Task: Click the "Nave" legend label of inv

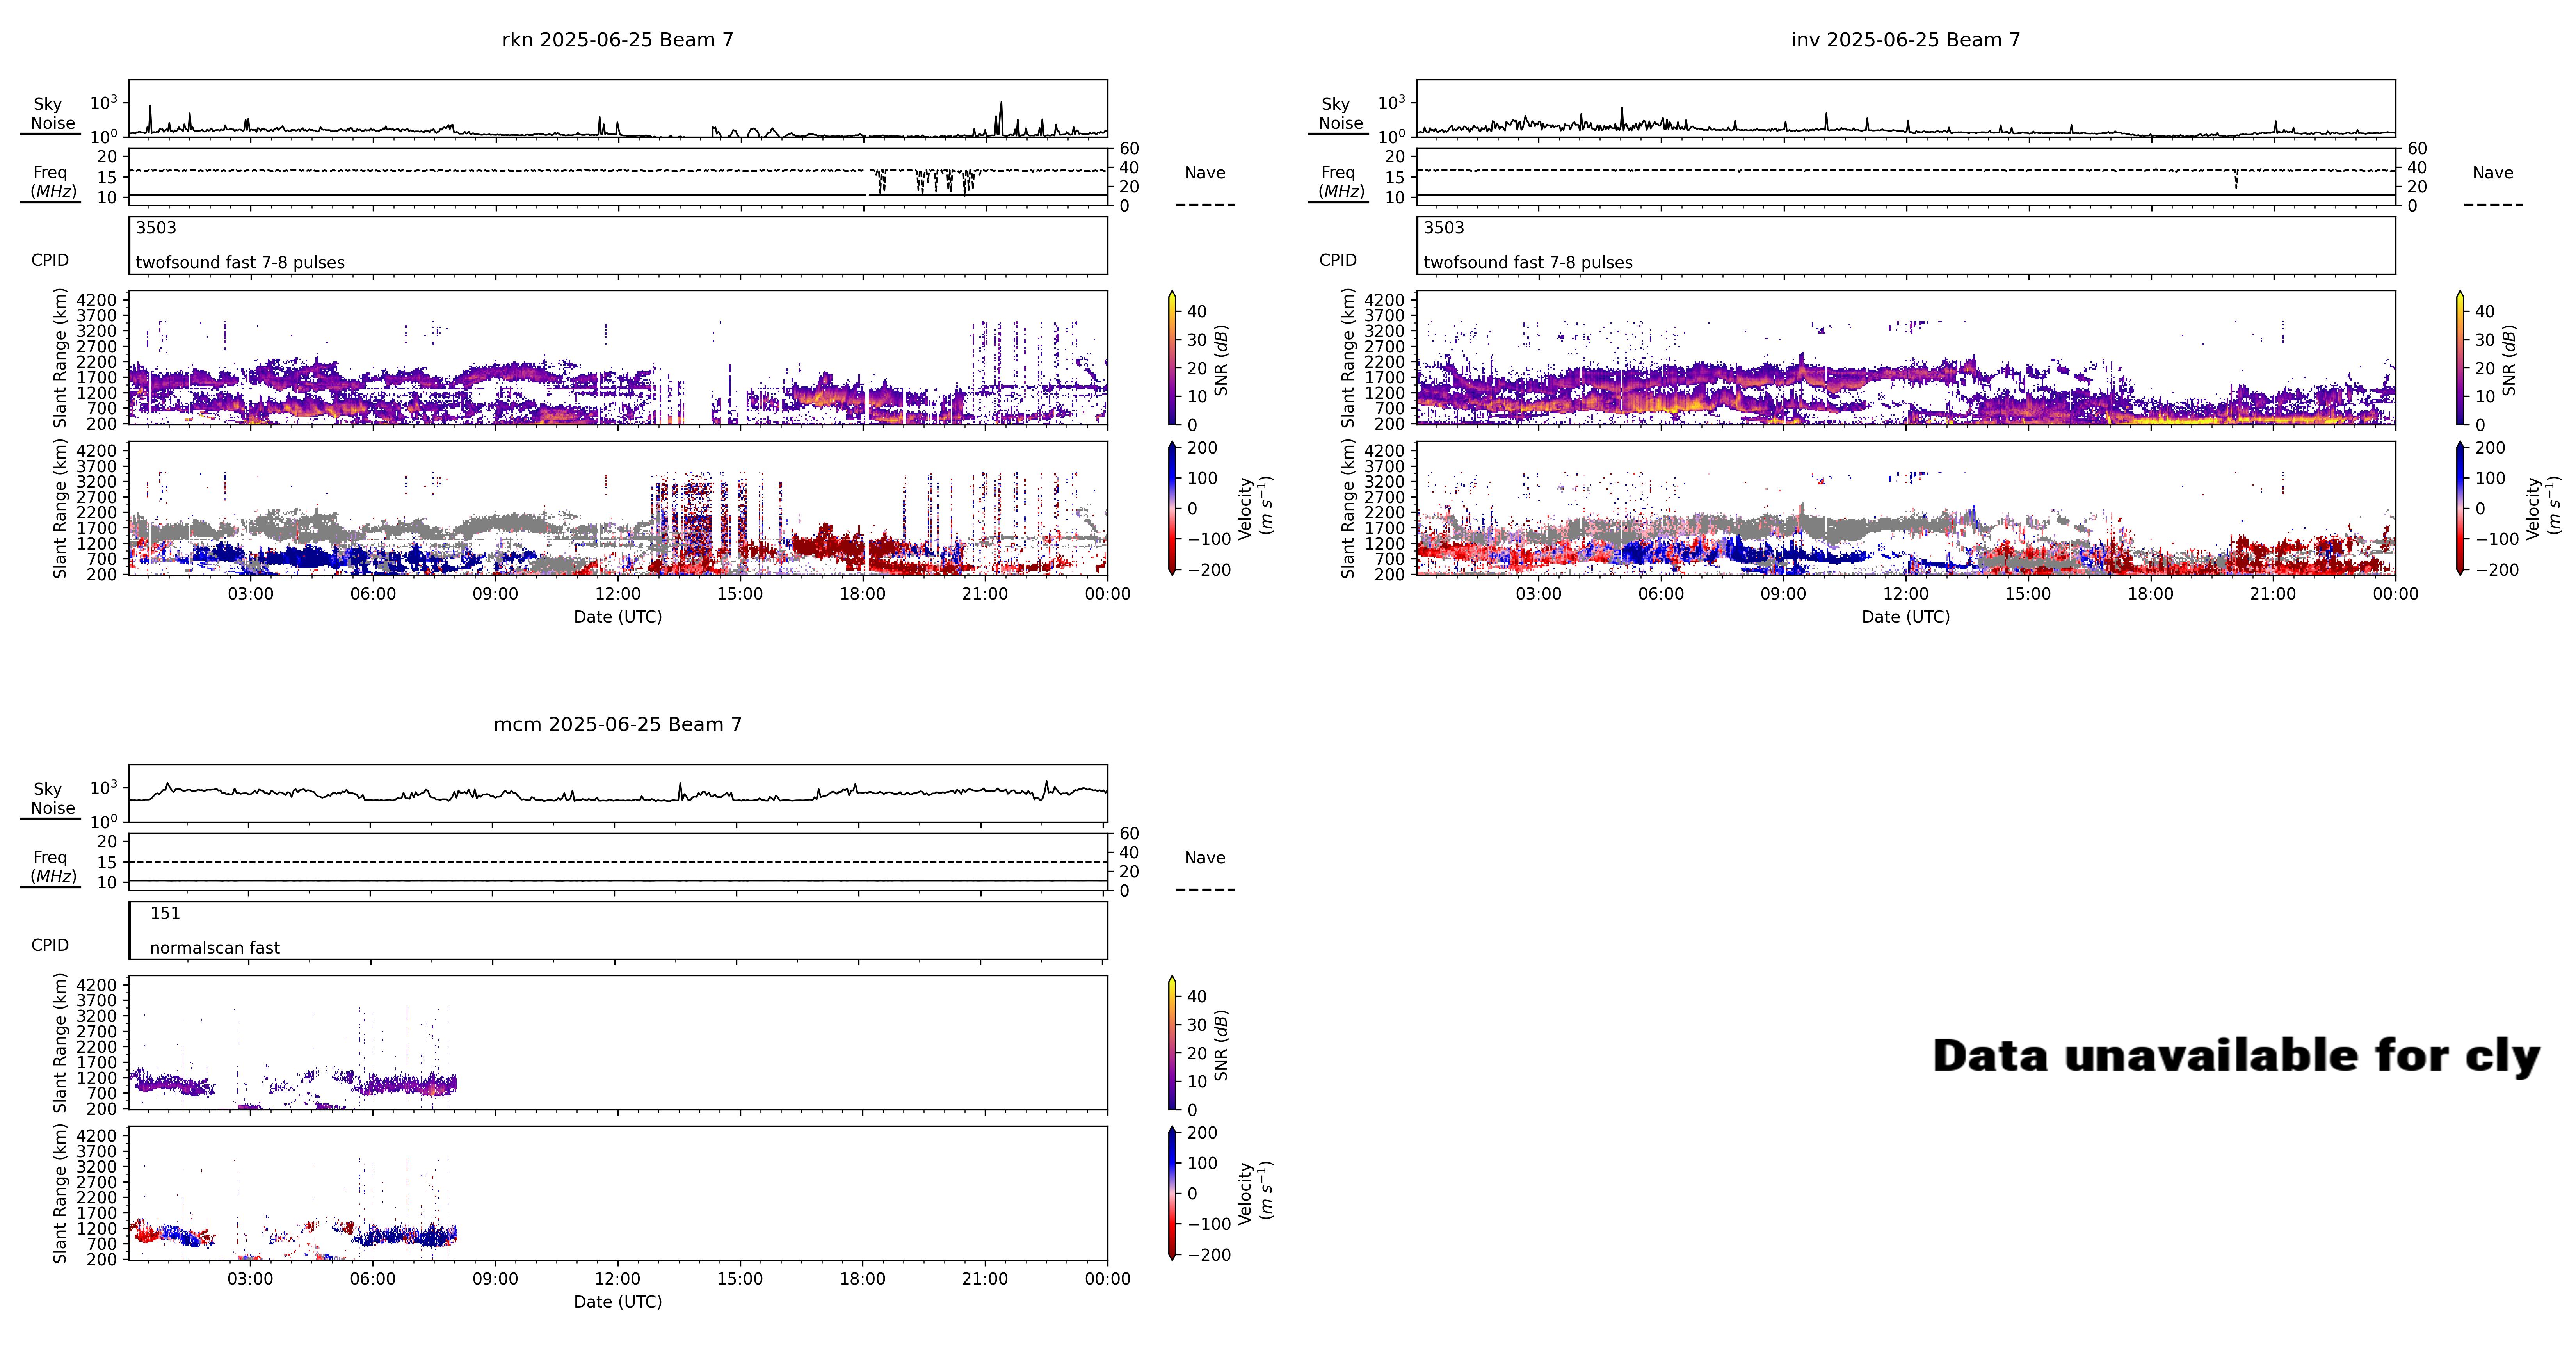Action: [2493, 173]
